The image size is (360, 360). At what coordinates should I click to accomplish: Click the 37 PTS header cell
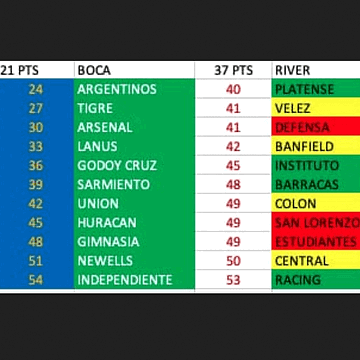[233, 70]
